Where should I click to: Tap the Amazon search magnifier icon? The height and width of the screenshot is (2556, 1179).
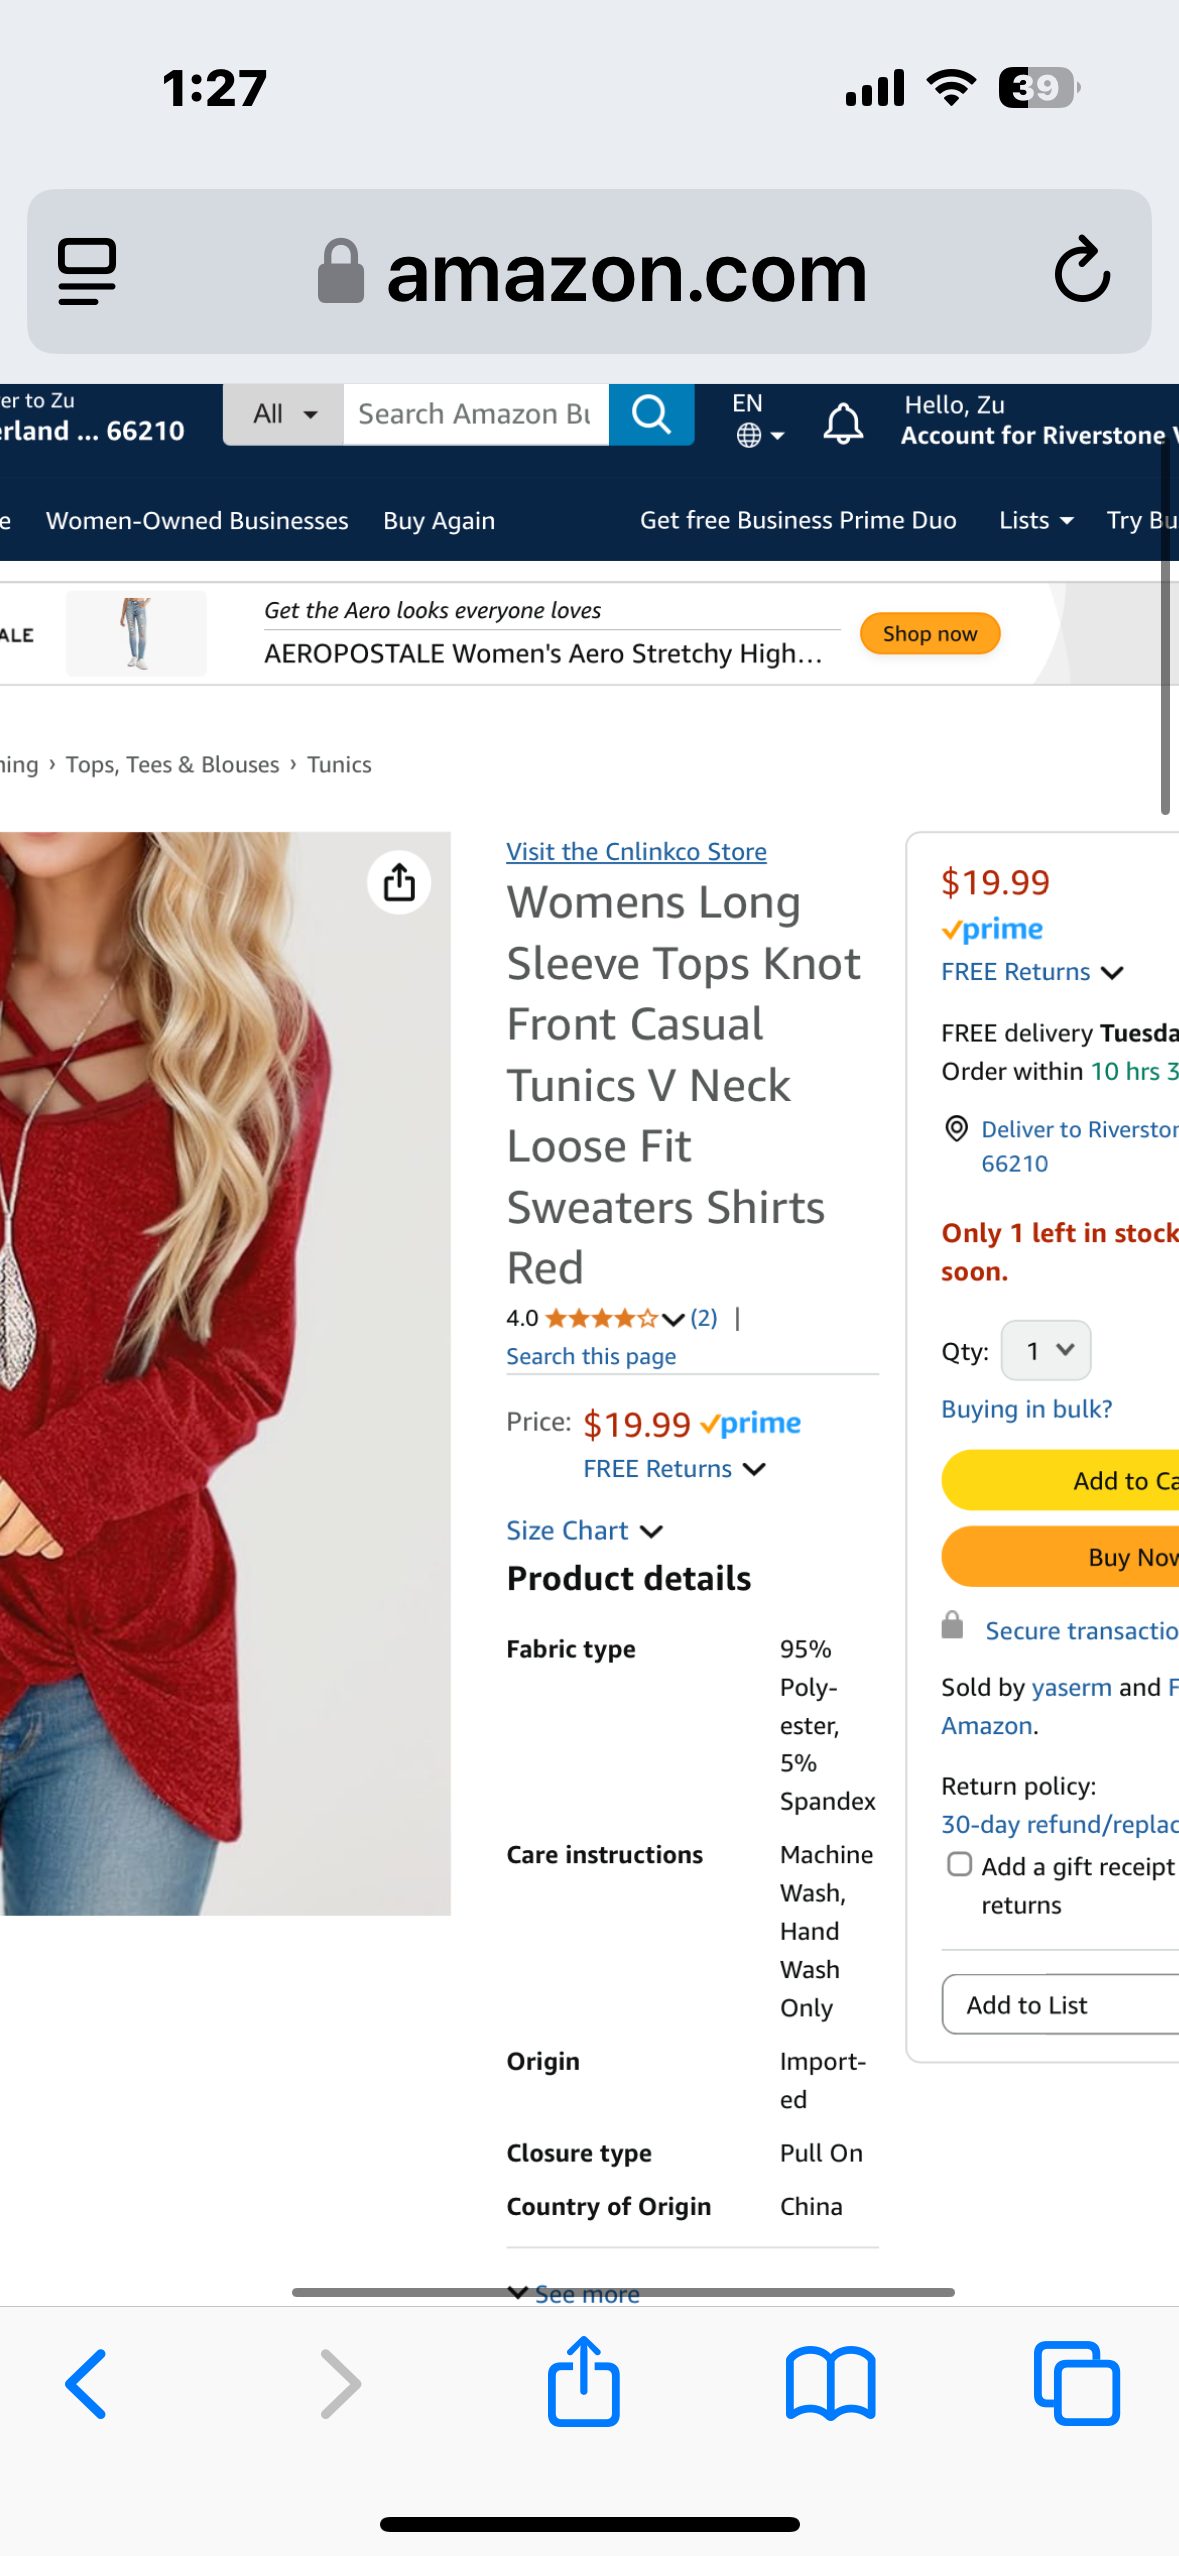coord(651,414)
